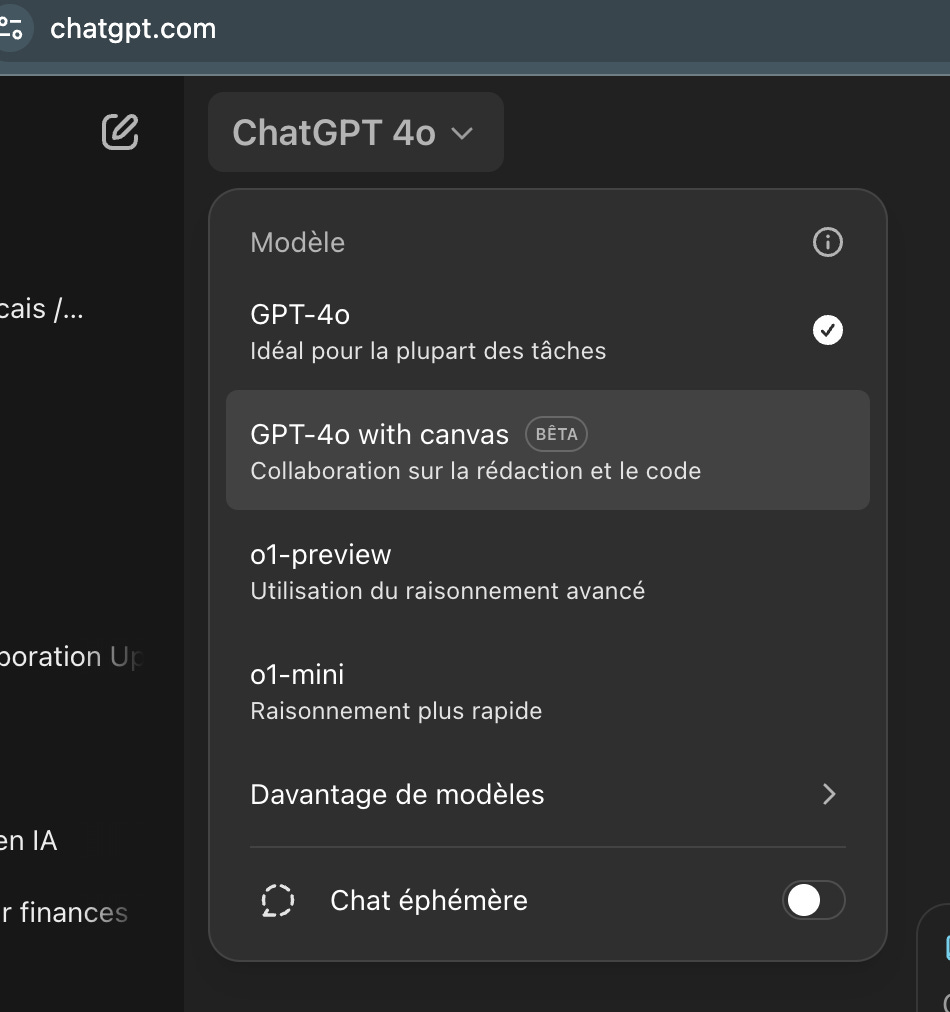Click 'Idéal pour la plupart des tâches' text

click(428, 351)
